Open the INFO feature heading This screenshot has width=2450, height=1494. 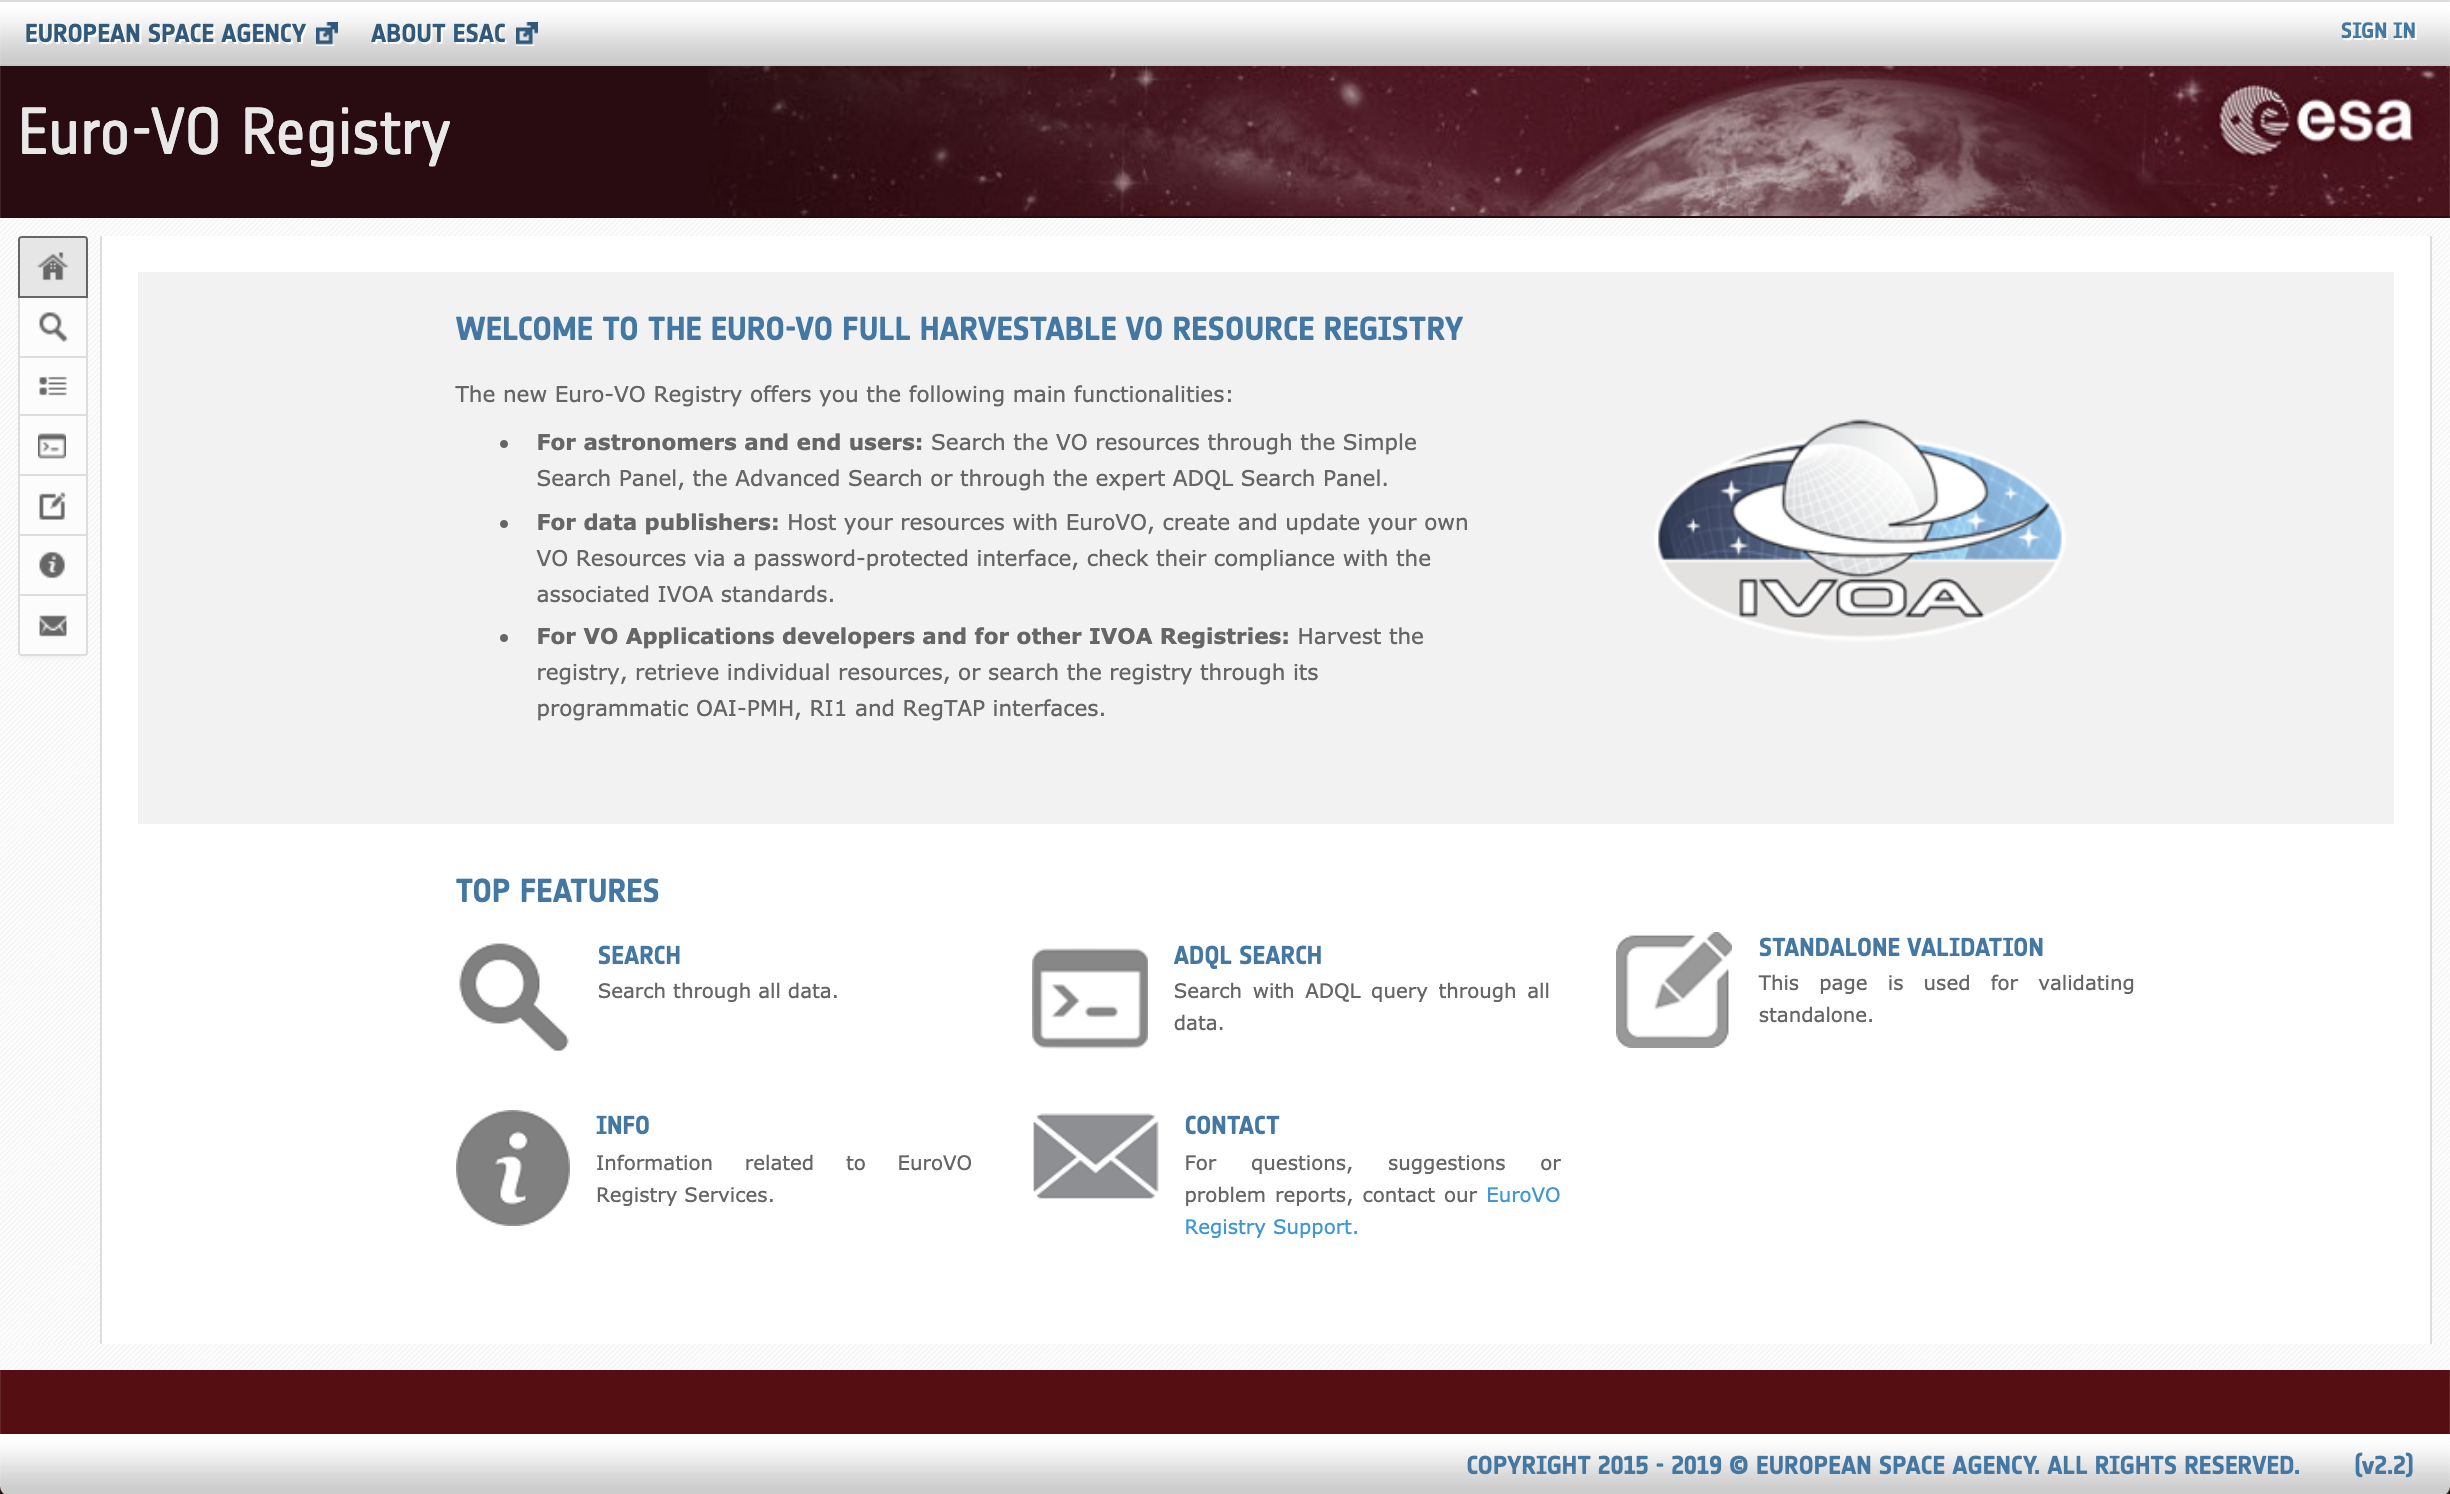(622, 1125)
